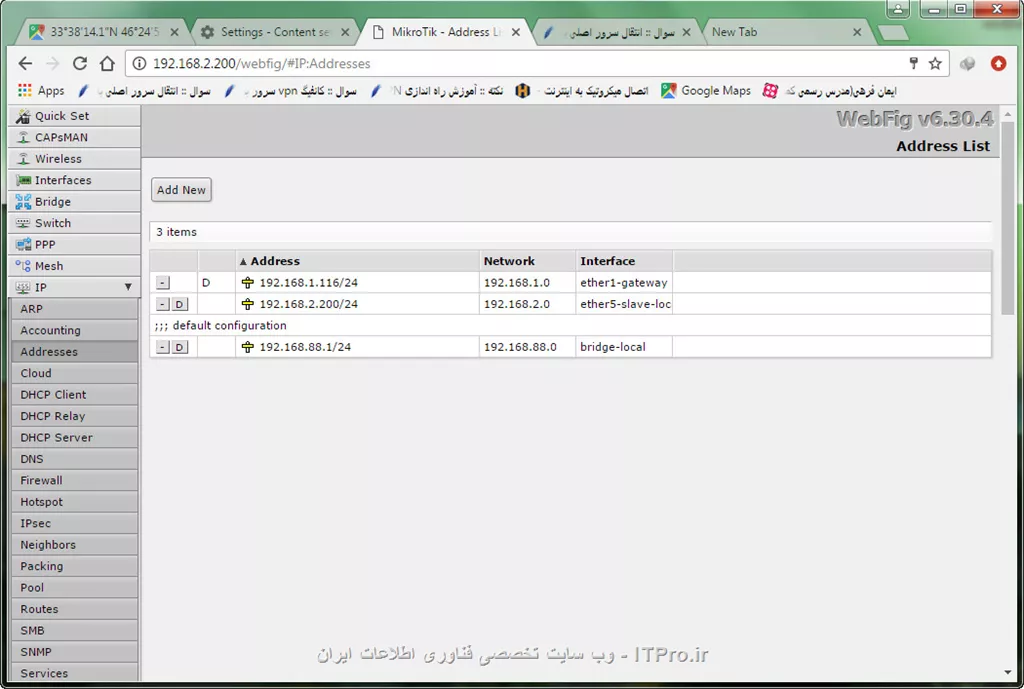Disable the 192.168.2.200/24 address

180,304
